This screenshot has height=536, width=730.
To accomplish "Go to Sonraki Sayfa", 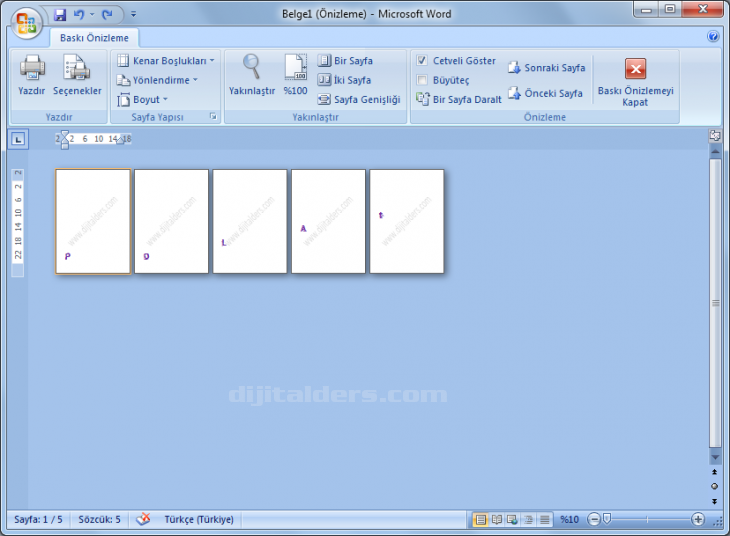I will (x=547, y=68).
